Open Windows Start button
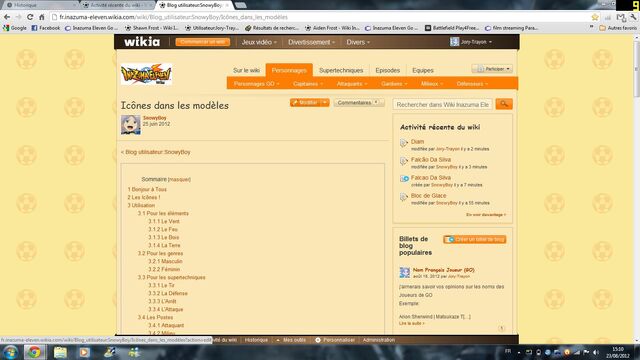640x360 pixels. point(10,352)
